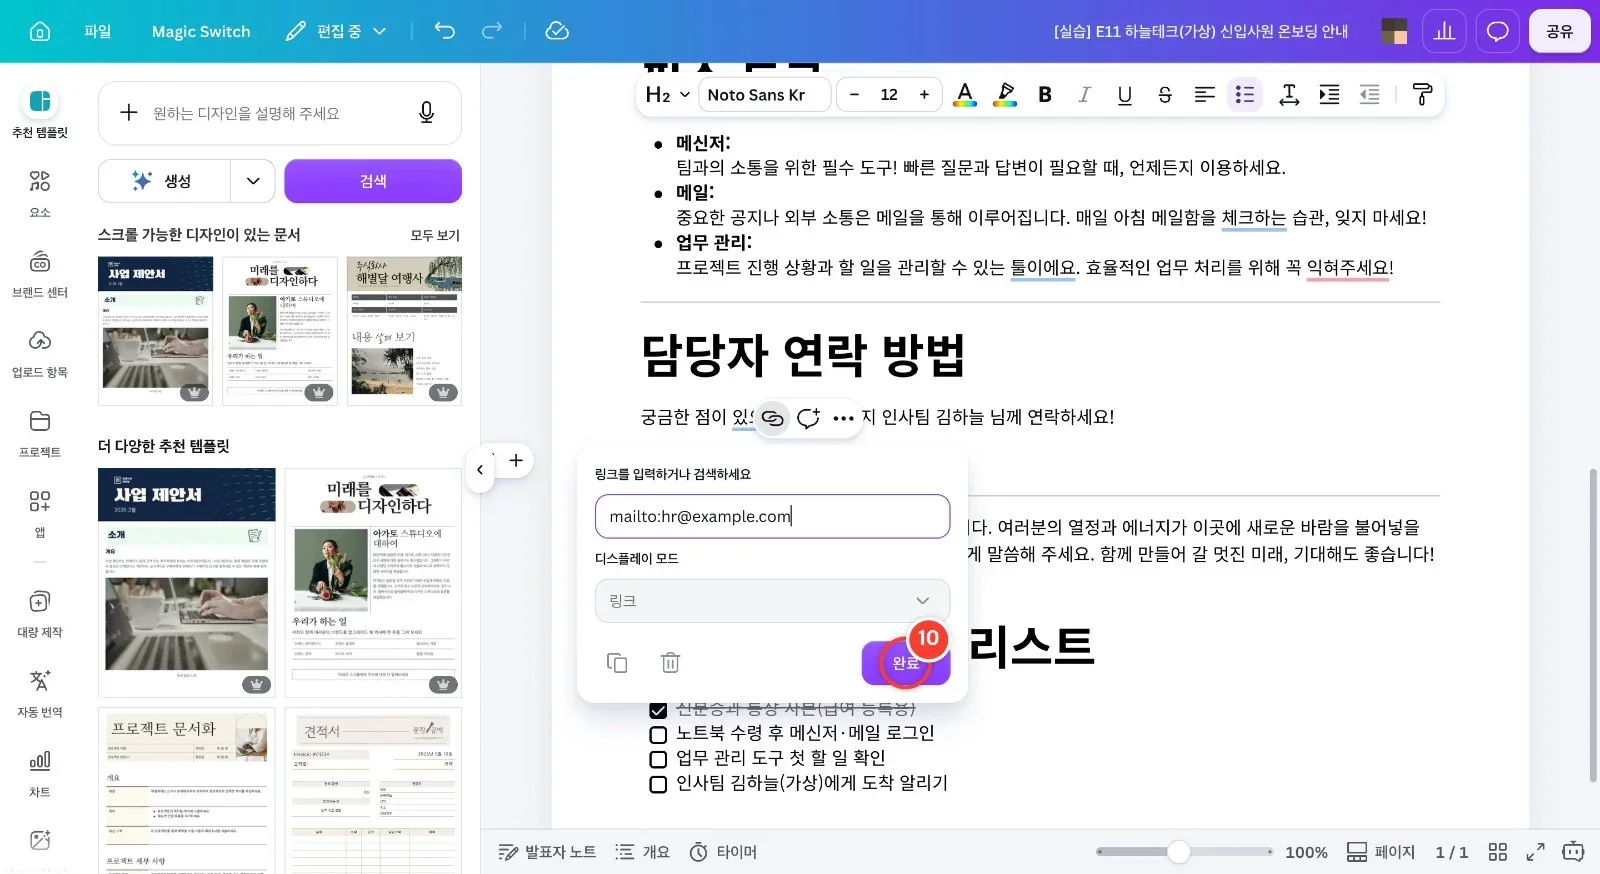Viewport: 1600px width, 874px height.
Task: Open the Noto Sans Kr font dropdown
Action: pos(765,94)
